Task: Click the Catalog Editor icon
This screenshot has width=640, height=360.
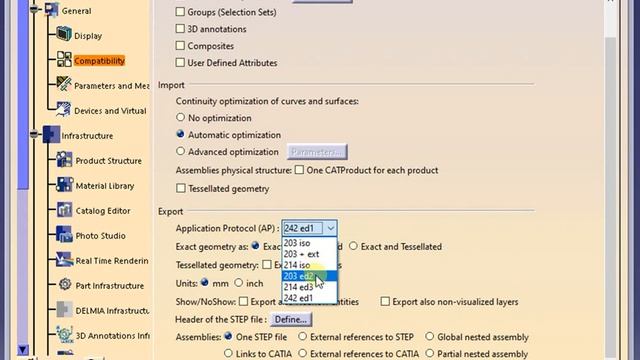Action: click(64, 210)
